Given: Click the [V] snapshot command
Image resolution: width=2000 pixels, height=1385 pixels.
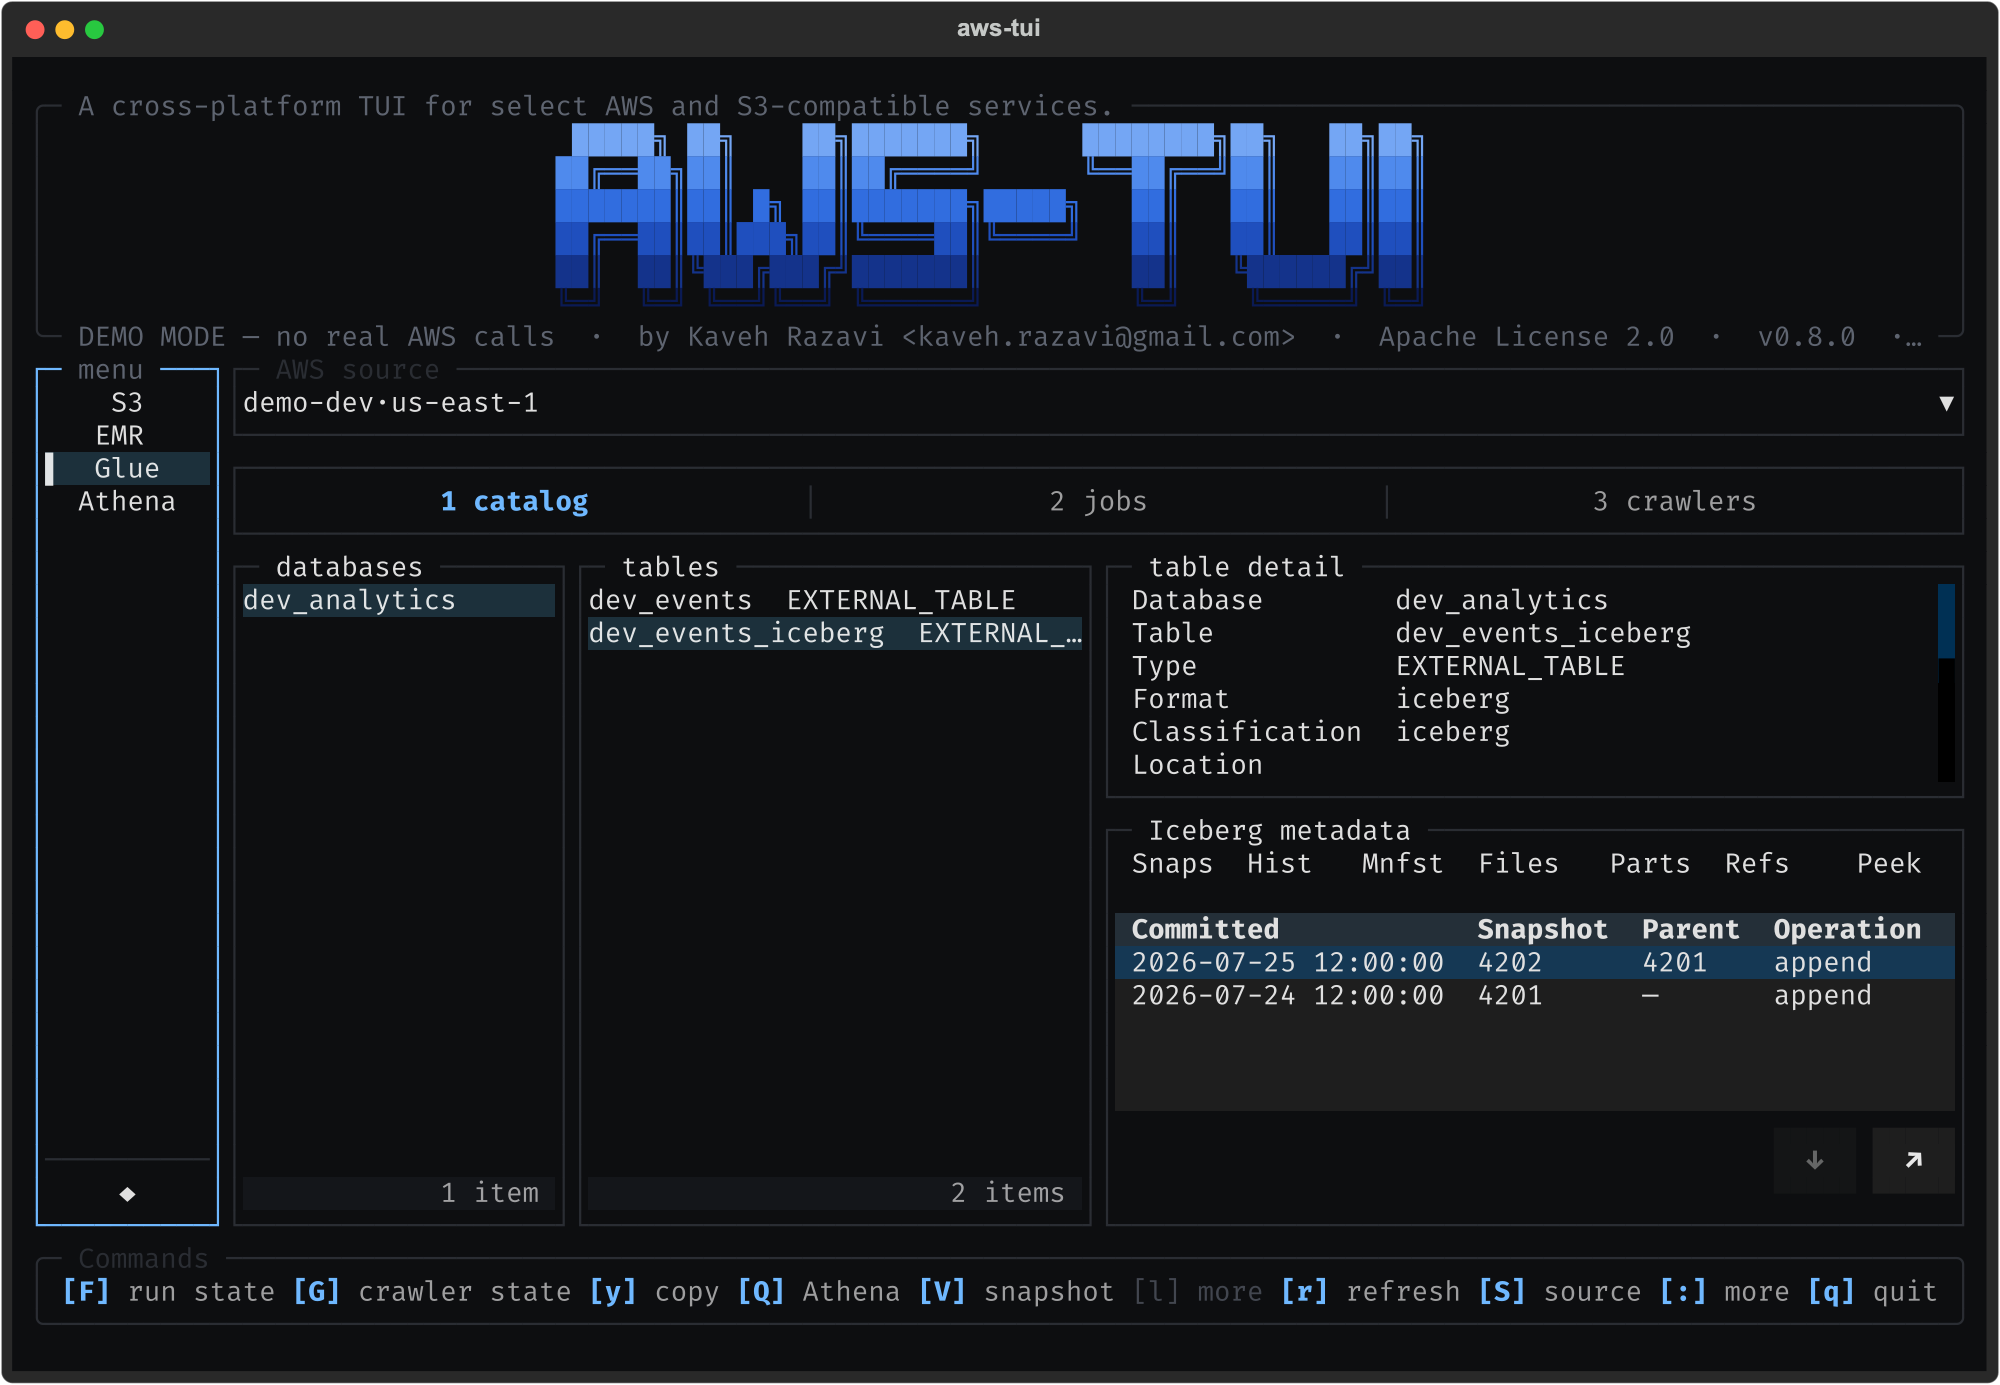Looking at the screenshot, I should pyautogui.click(x=1016, y=1292).
